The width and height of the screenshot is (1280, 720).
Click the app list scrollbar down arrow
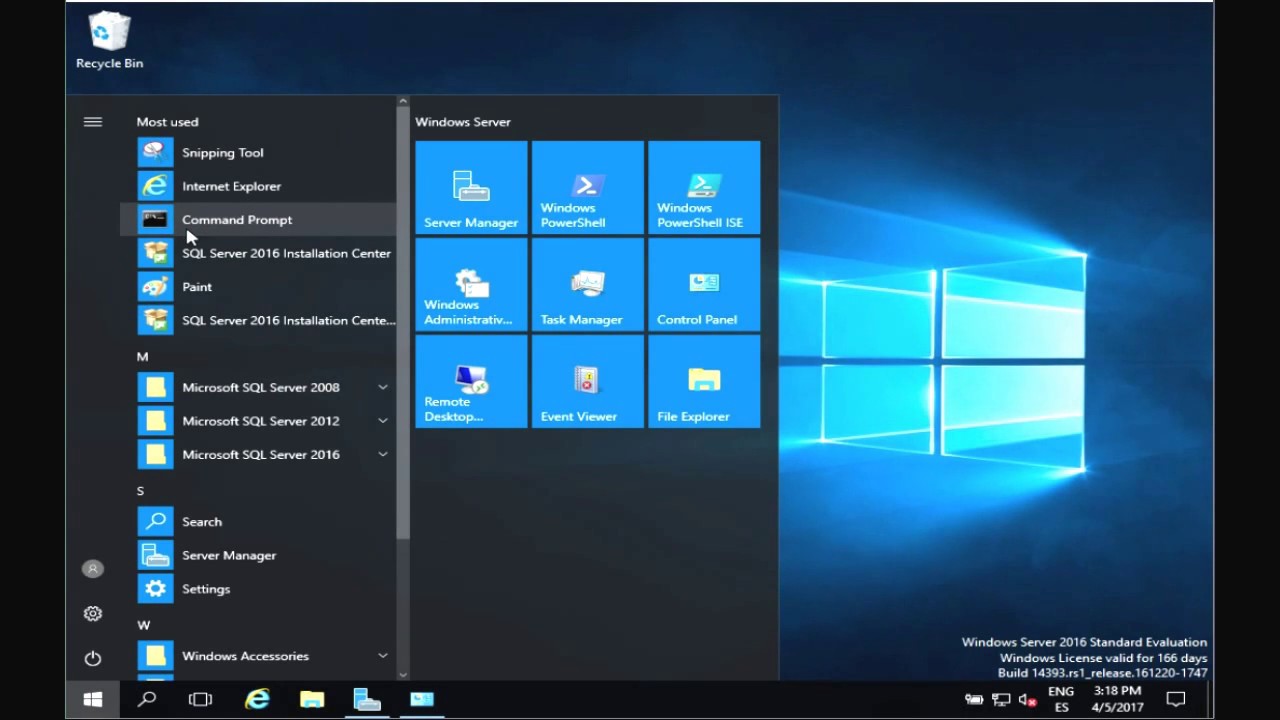(x=403, y=675)
